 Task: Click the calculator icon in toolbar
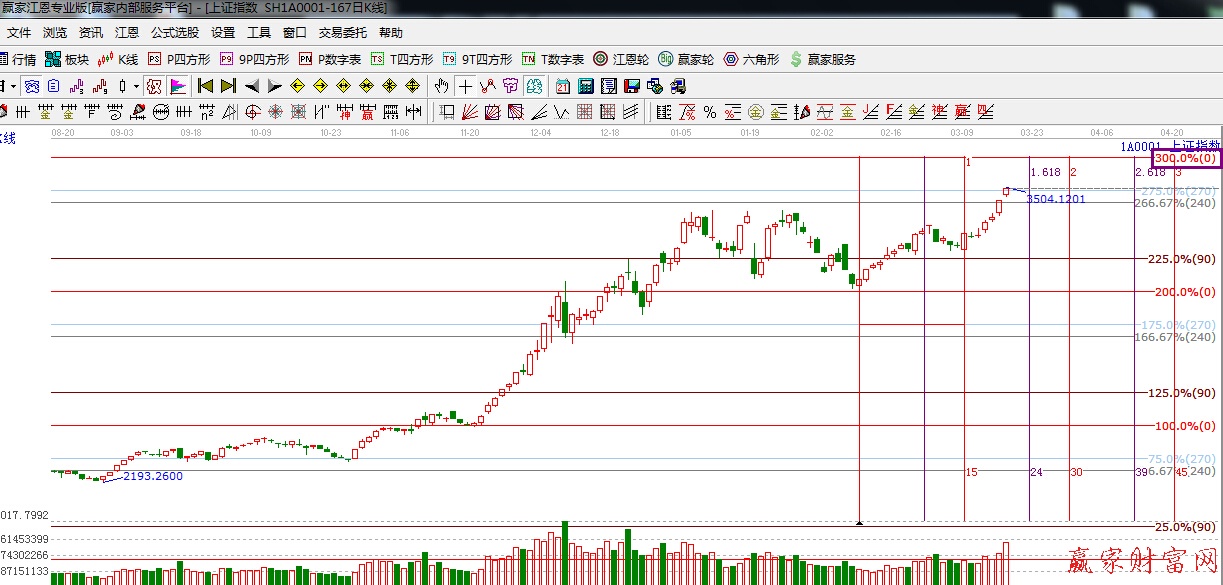point(585,86)
